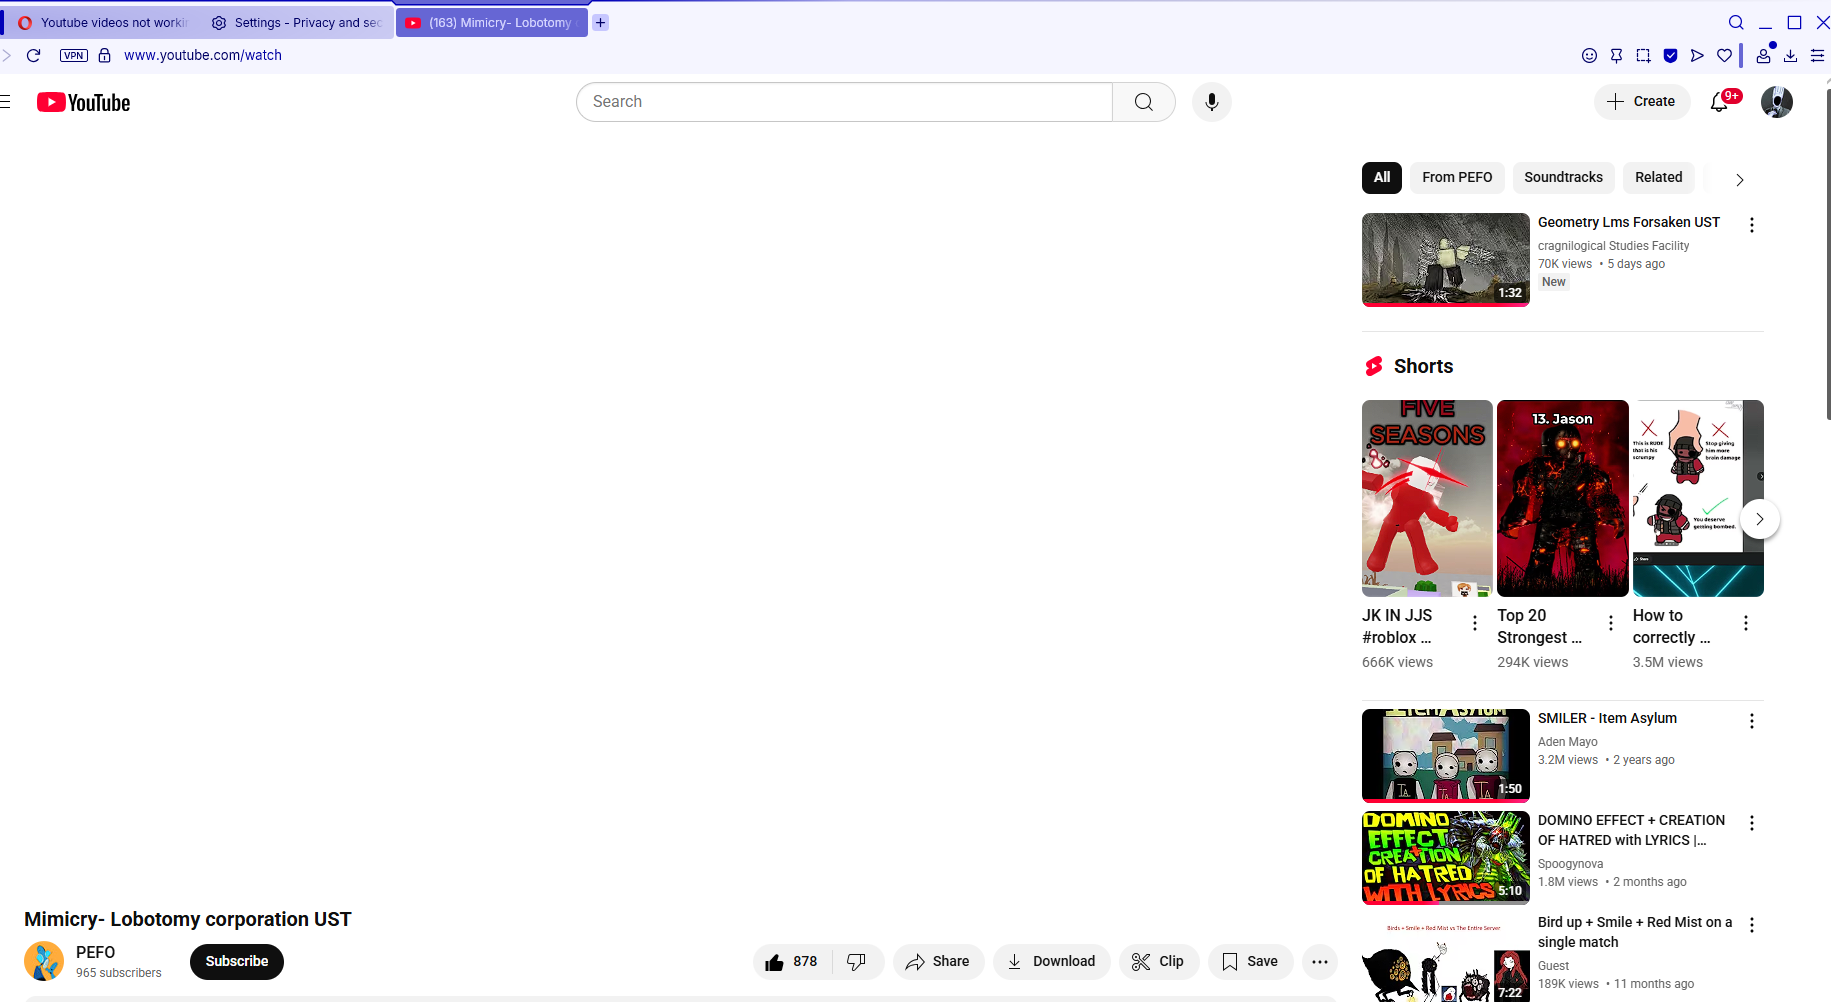Open the Top 20 Strongest short thumbnail
Viewport: 1831px width, 1002px height.
pos(1562,498)
